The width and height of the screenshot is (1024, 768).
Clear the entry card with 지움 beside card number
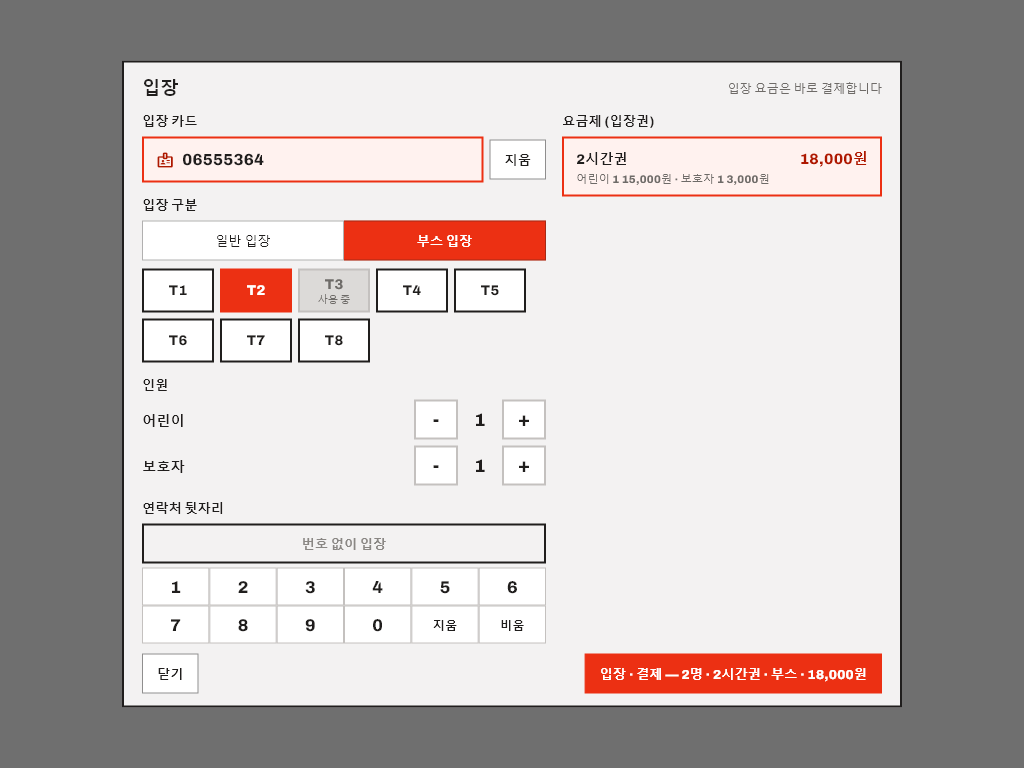pos(517,159)
